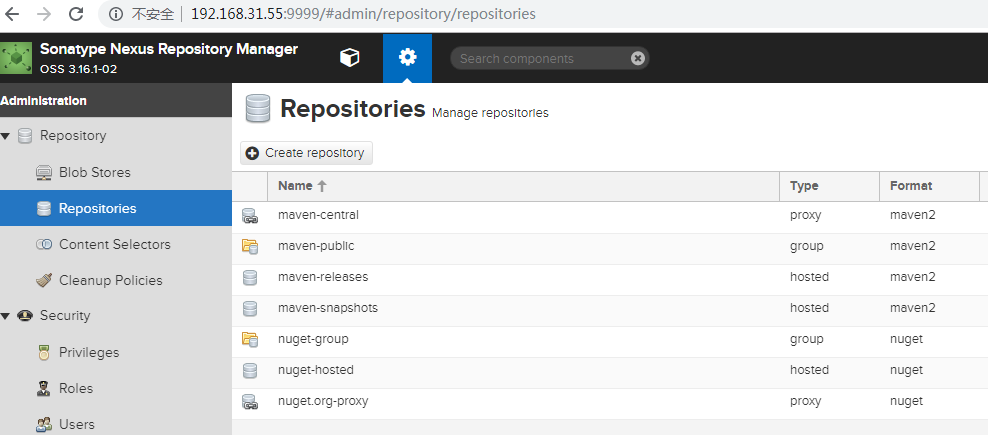Open Blob Stores in sidebar
Screen dimensions: 988x435
pyautogui.click(x=95, y=172)
